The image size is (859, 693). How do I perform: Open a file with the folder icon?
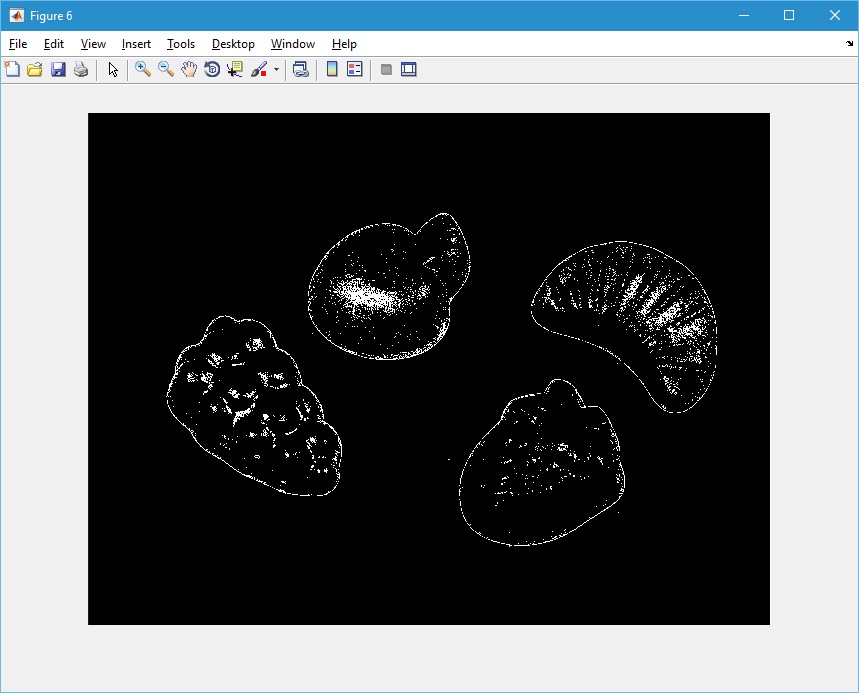(35, 69)
